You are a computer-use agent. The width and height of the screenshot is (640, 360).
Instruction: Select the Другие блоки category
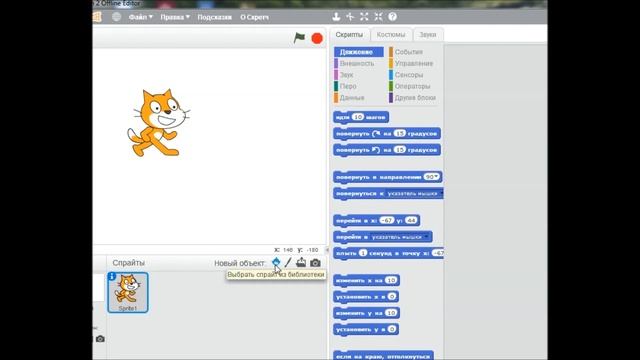tap(415, 98)
